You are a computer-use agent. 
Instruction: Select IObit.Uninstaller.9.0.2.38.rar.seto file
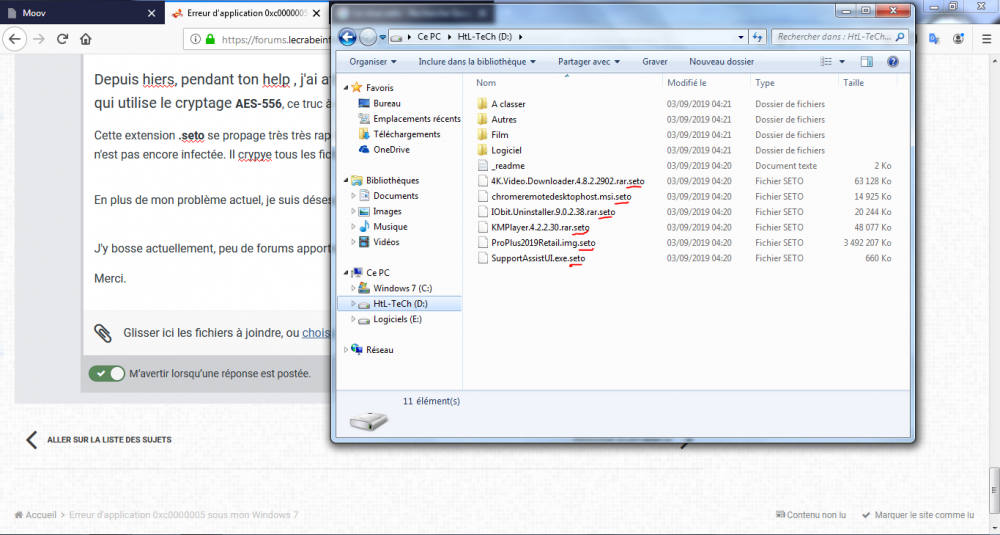point(553,212)
